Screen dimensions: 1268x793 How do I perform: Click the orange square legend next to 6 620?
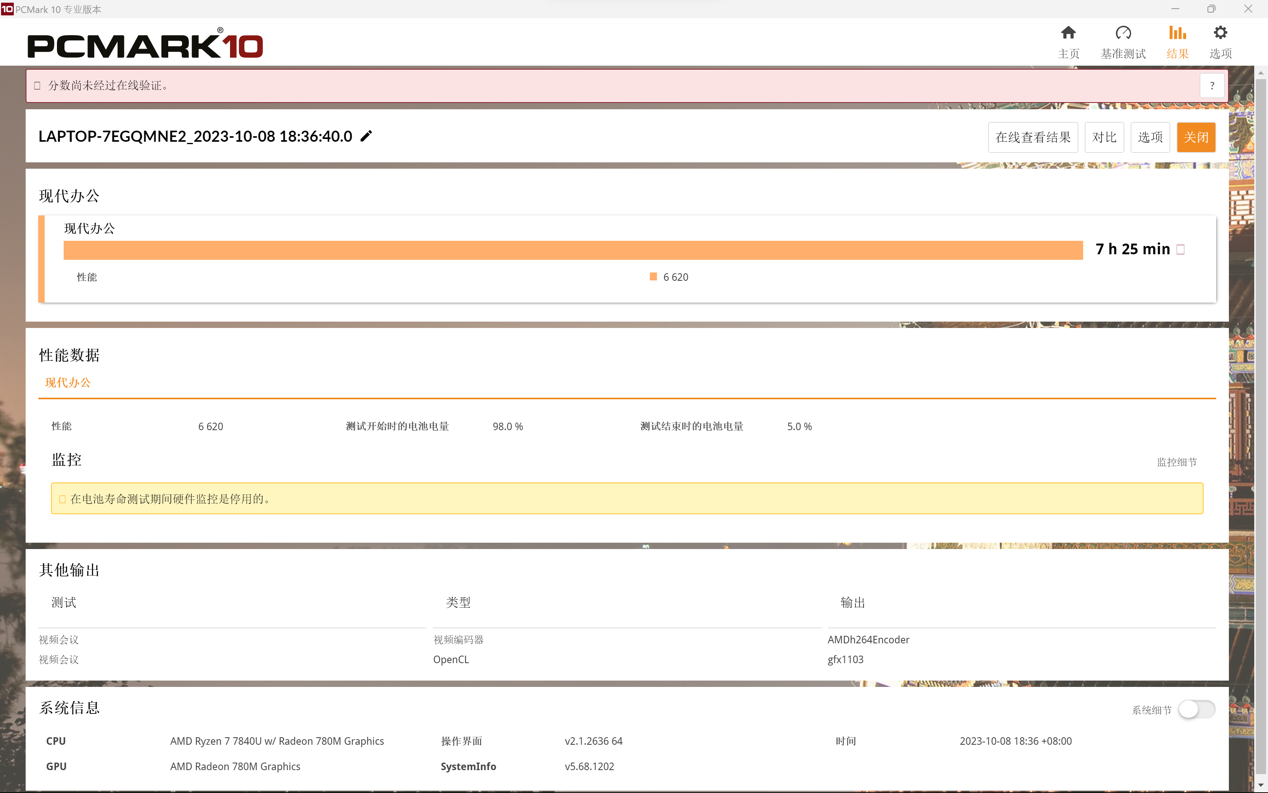coord(653,277)
